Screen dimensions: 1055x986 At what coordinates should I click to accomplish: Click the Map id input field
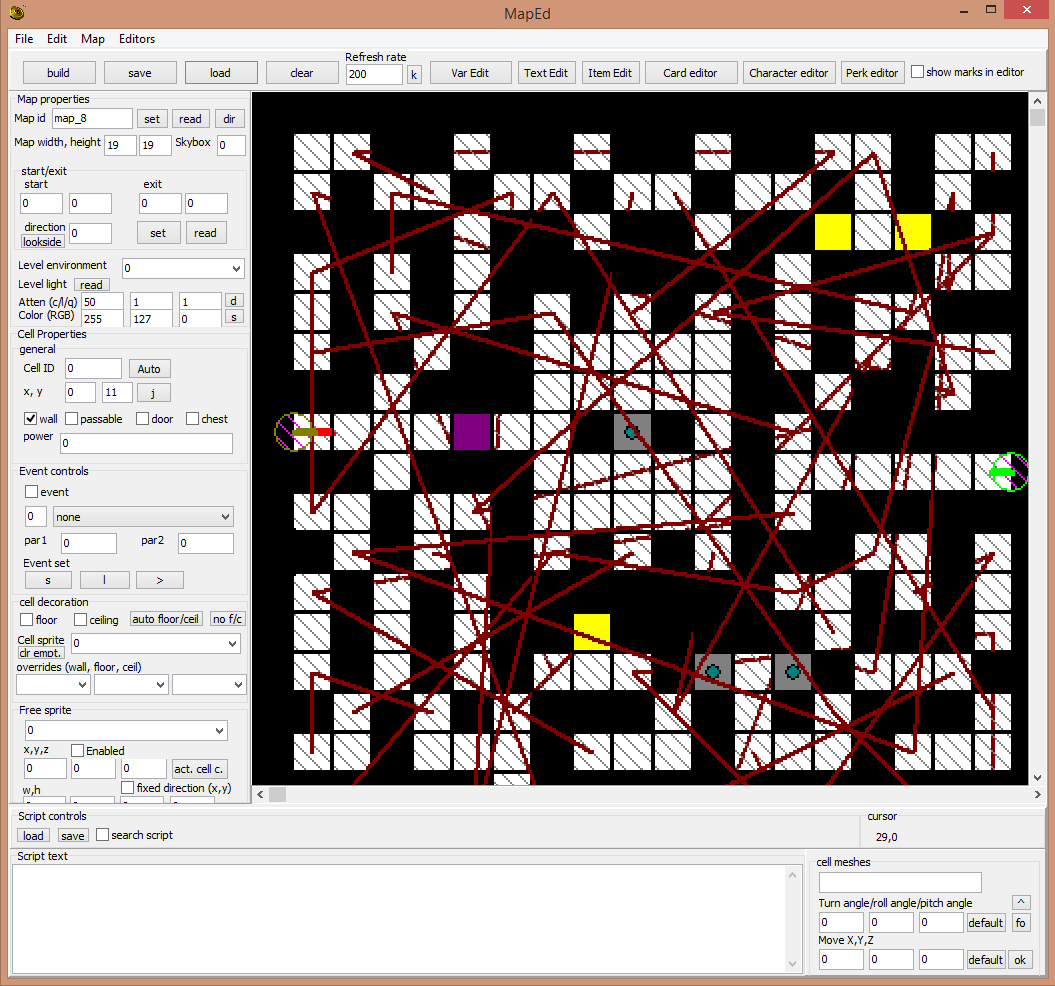click(92, 118)
